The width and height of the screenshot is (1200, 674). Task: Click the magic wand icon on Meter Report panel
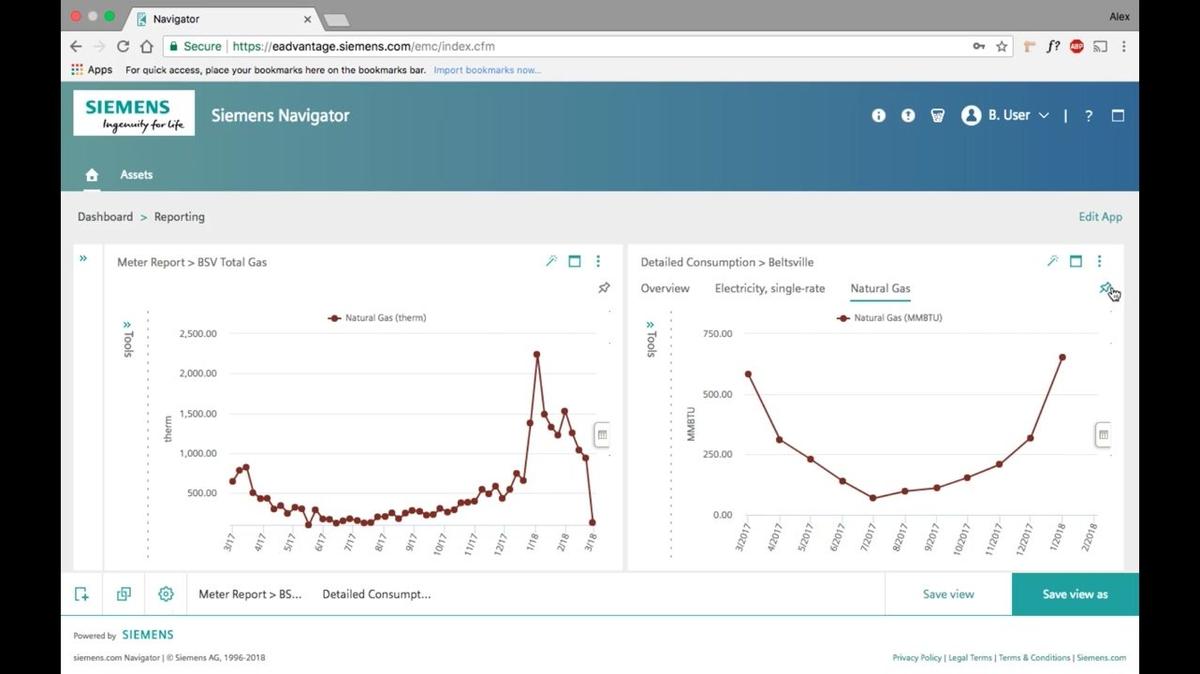pos(551,262)
